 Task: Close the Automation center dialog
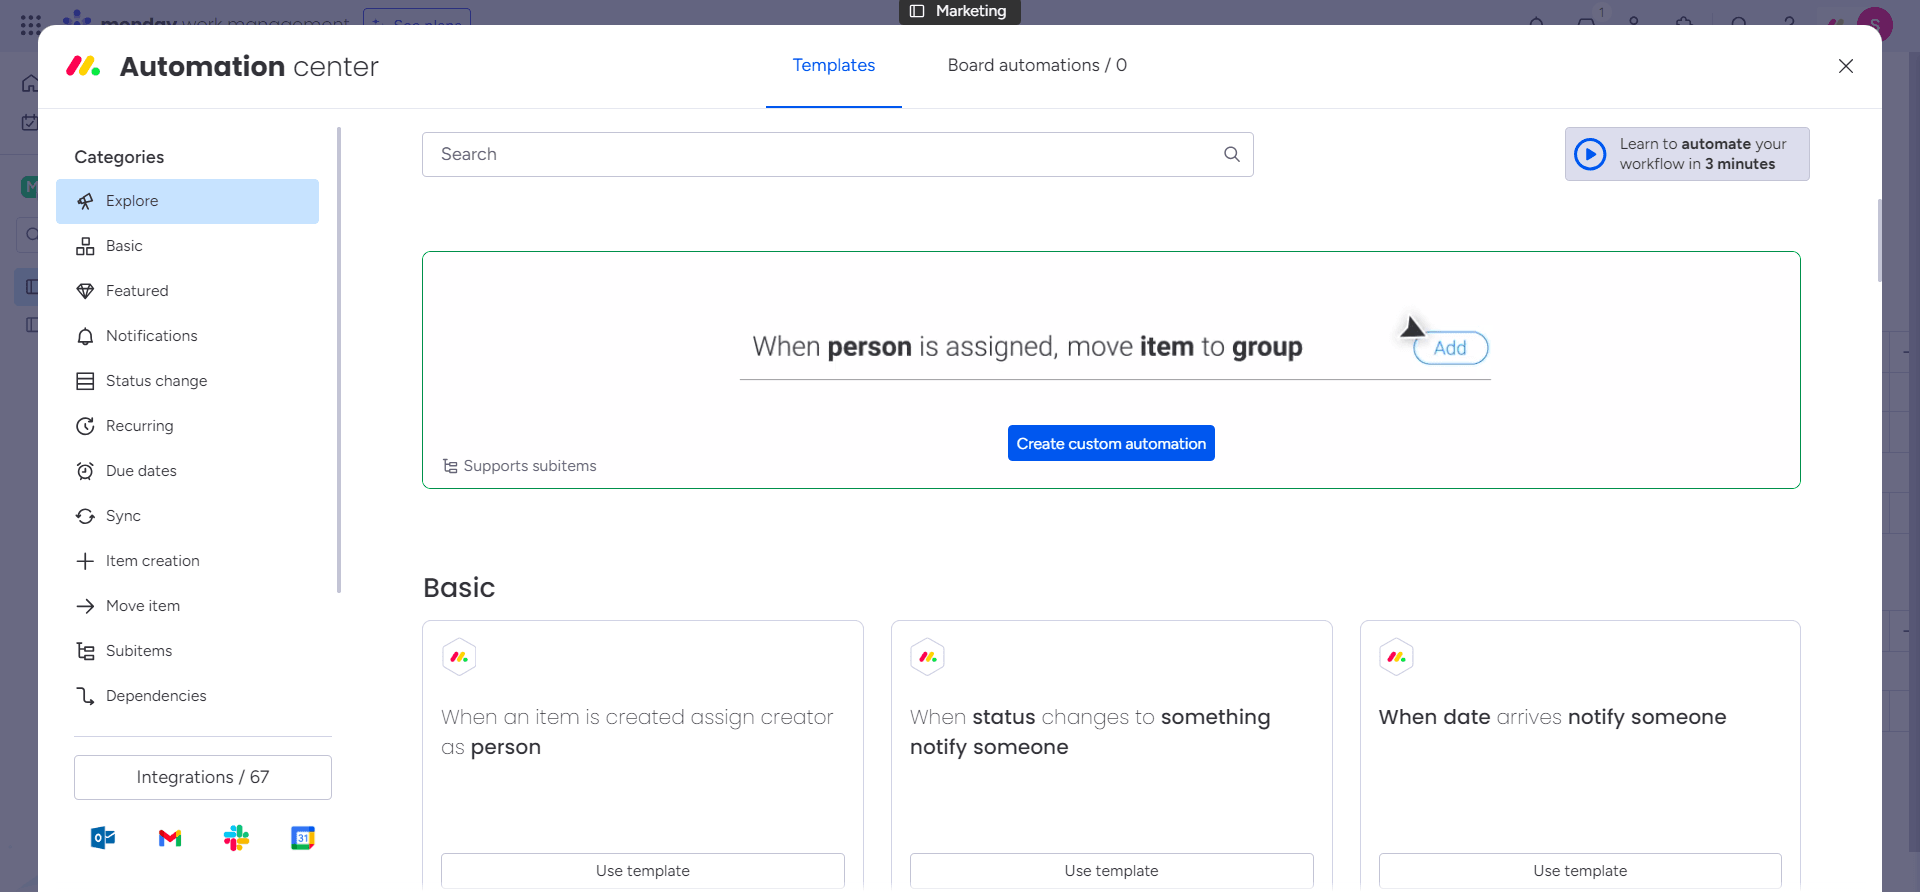point(1845,66)
